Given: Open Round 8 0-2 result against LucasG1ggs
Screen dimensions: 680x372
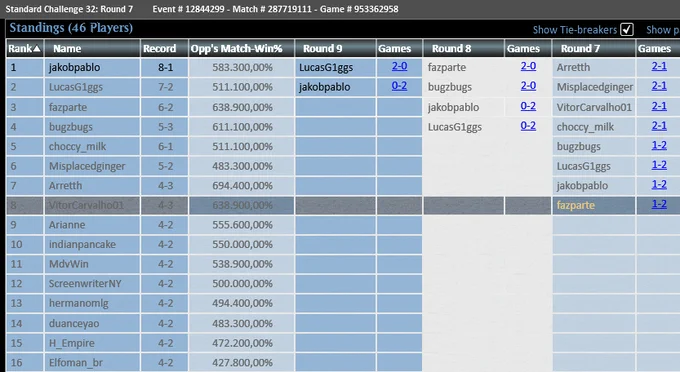Looking at the screenshot, I should click(x=528, y=126).
